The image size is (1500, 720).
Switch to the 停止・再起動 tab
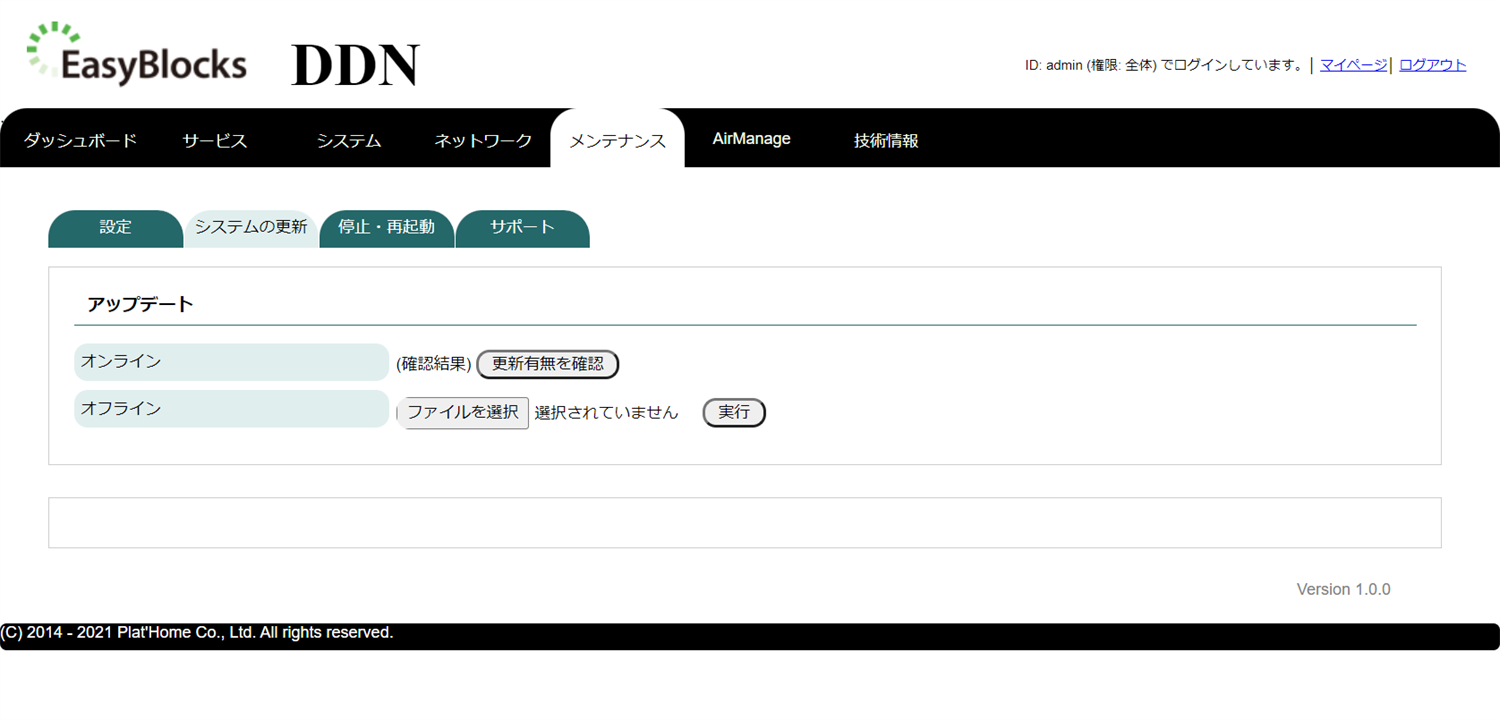387,227
